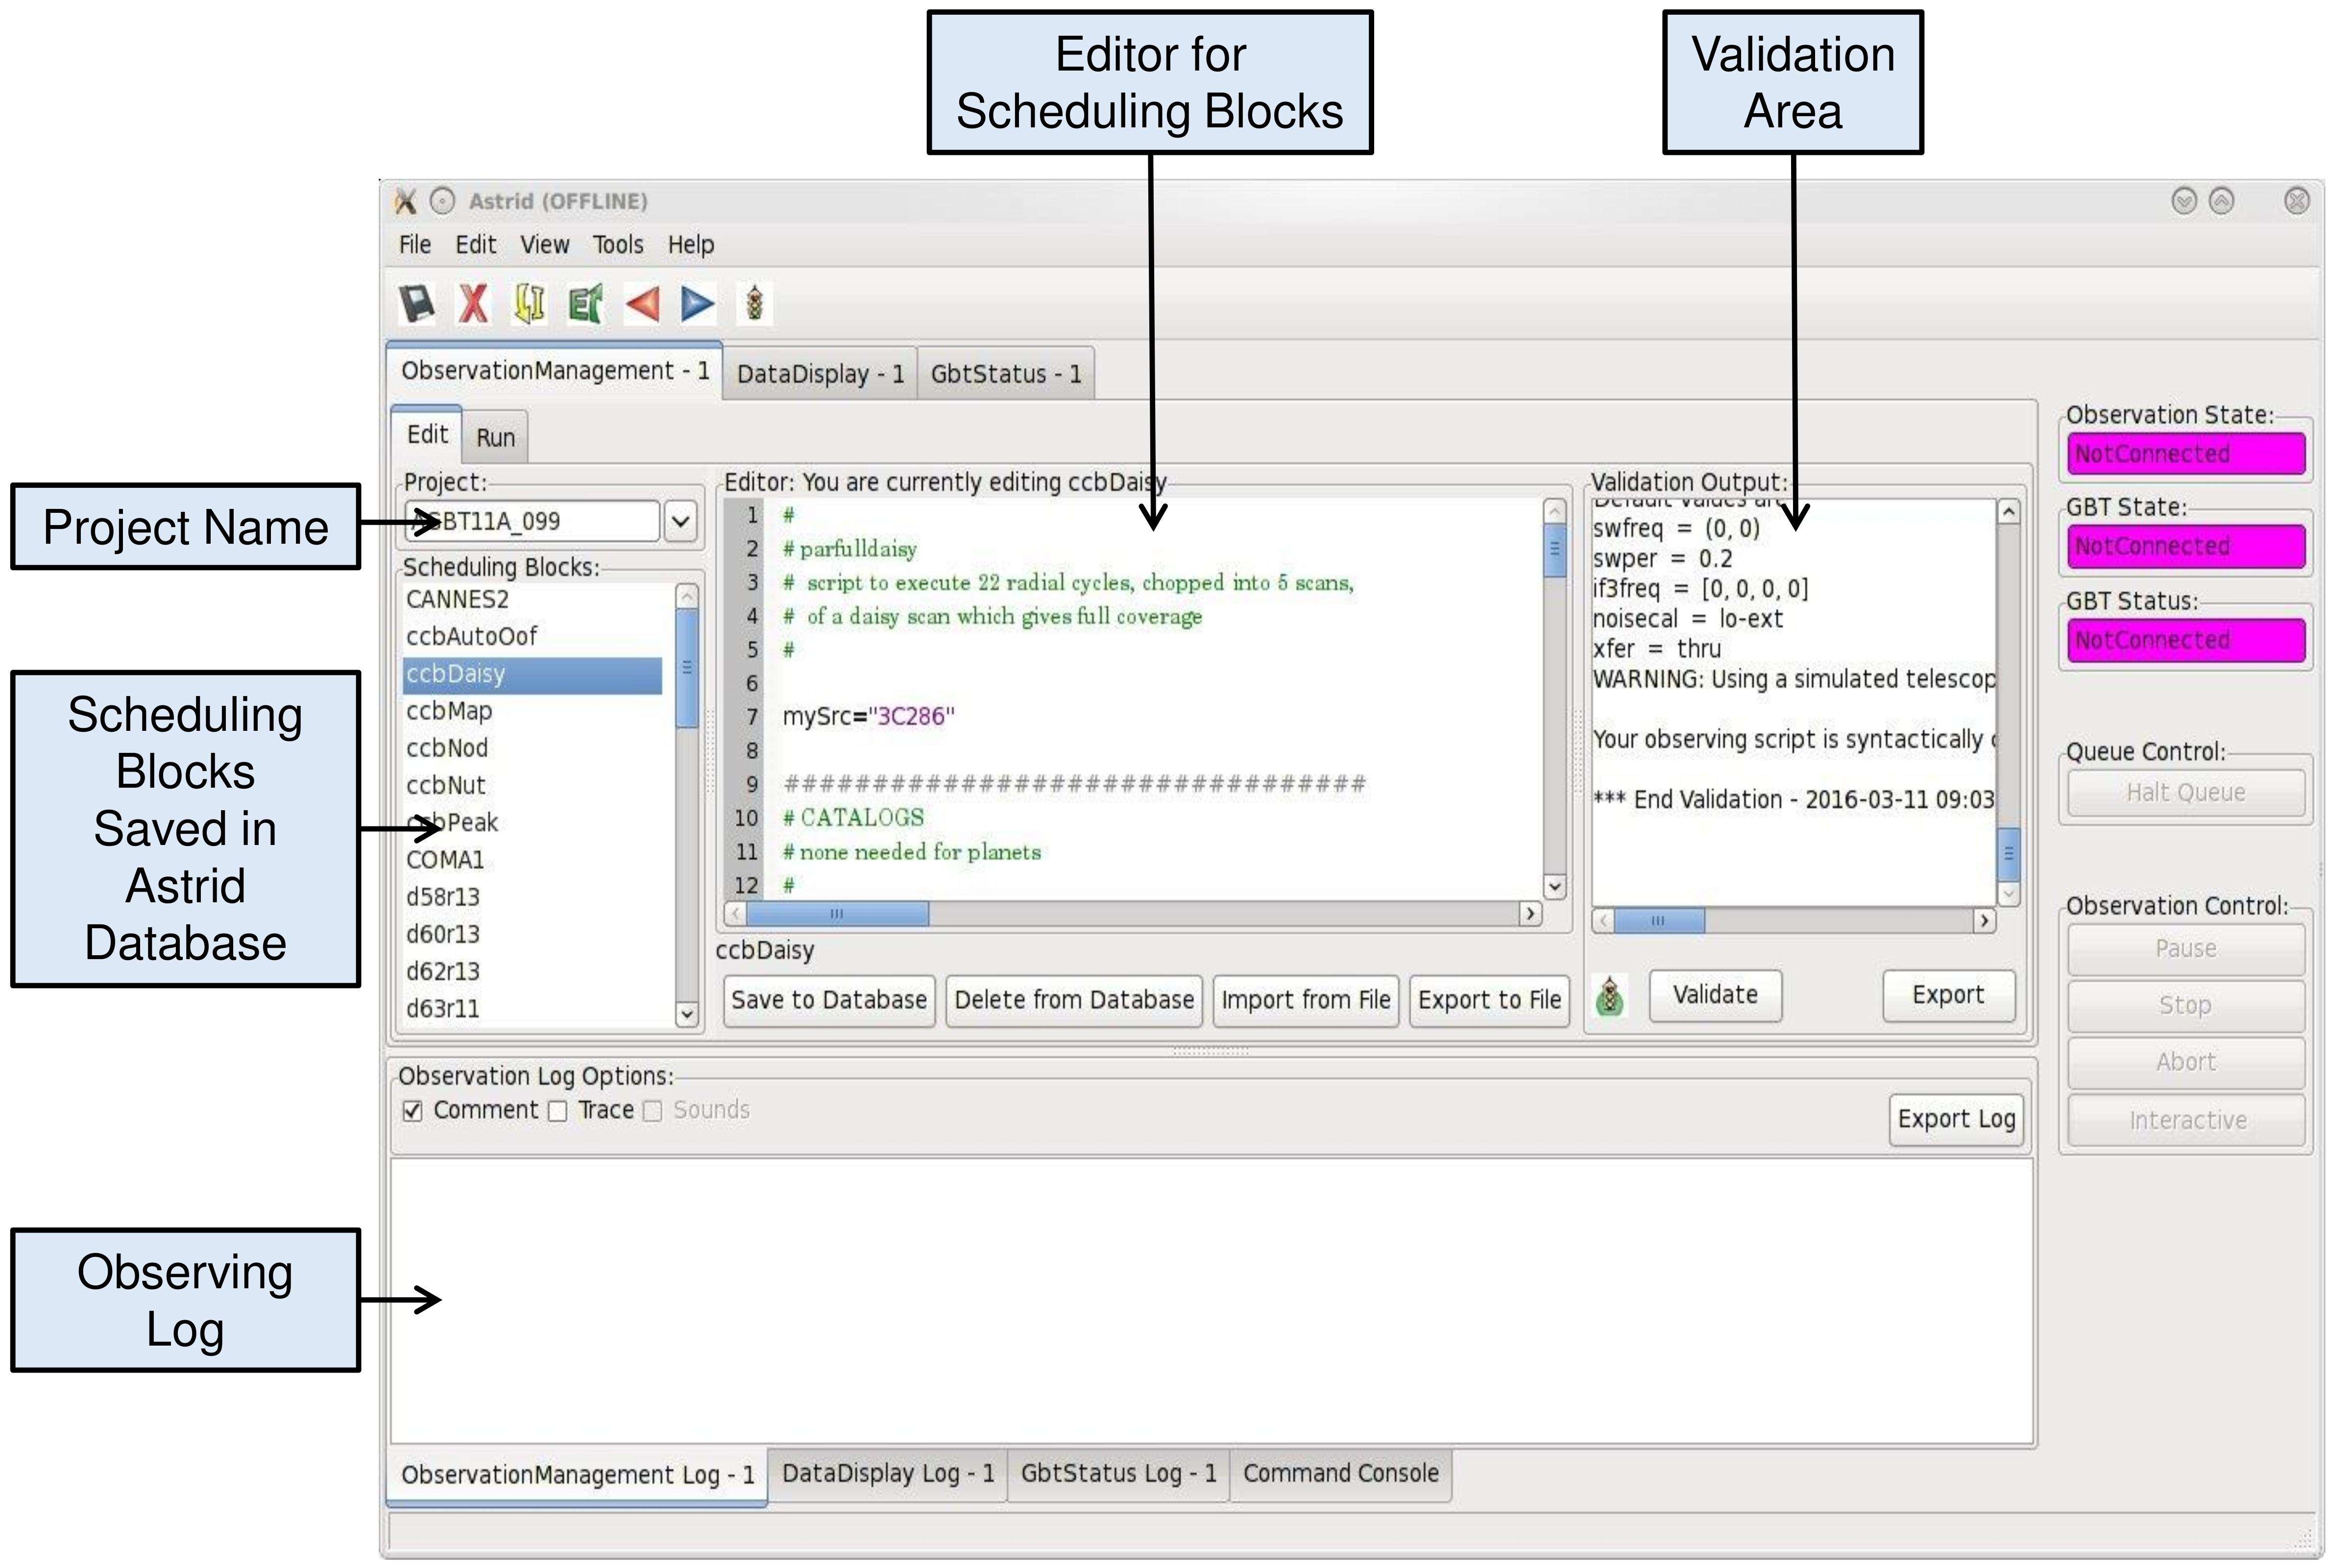Maximize the Astrid window
Image resolution: width=2328 pixels, height=1568 pixels.
pos(2221,201)
